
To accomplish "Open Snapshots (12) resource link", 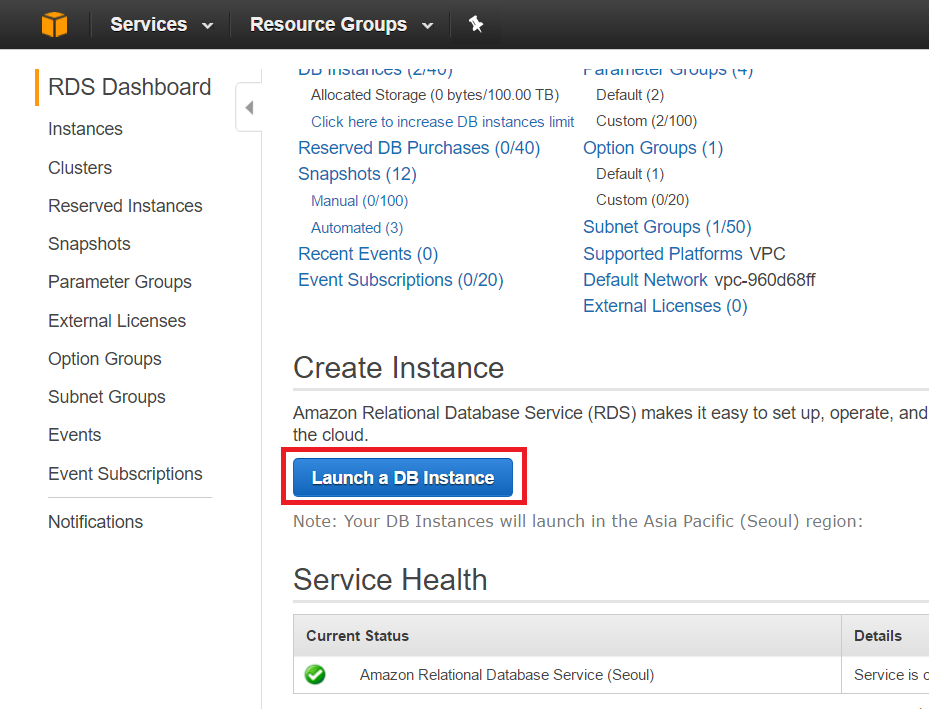I will (x=357, y=174).
